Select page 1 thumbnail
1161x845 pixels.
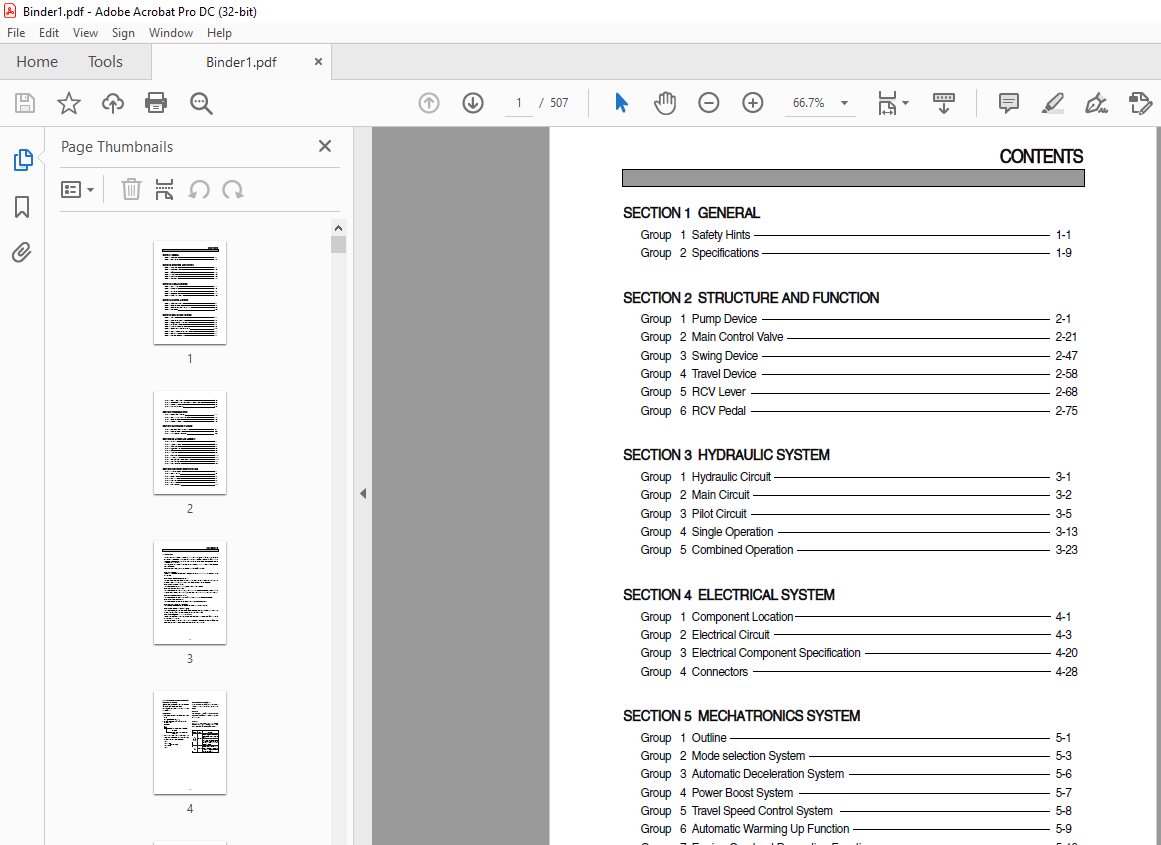tap(190, 293)
